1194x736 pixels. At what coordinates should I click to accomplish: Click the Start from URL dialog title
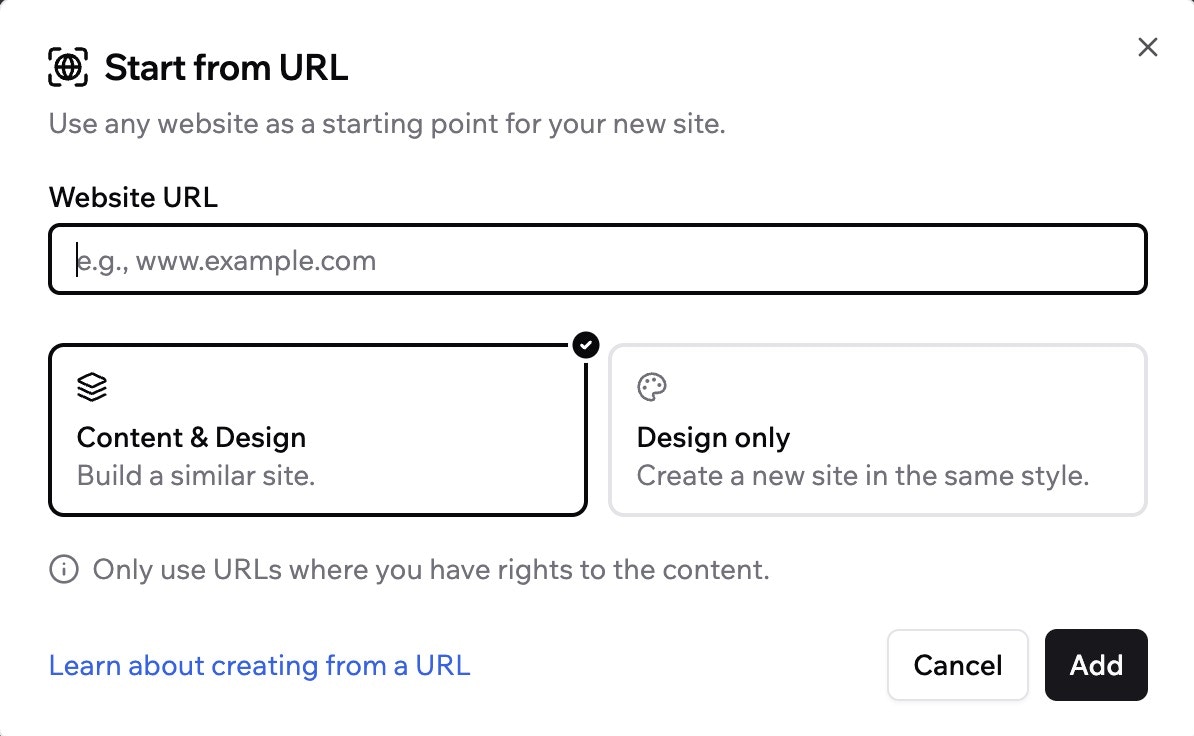coord(227,67)
